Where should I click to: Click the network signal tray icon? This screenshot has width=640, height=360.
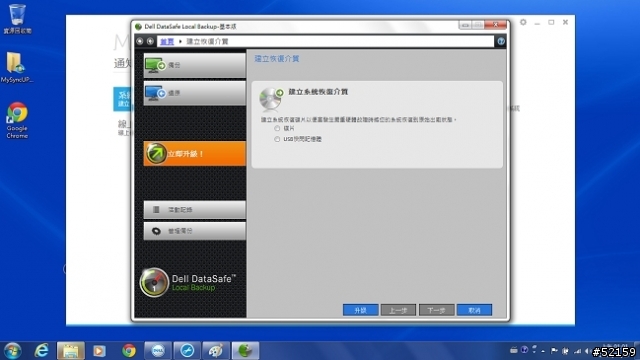[x=577, y=351]
